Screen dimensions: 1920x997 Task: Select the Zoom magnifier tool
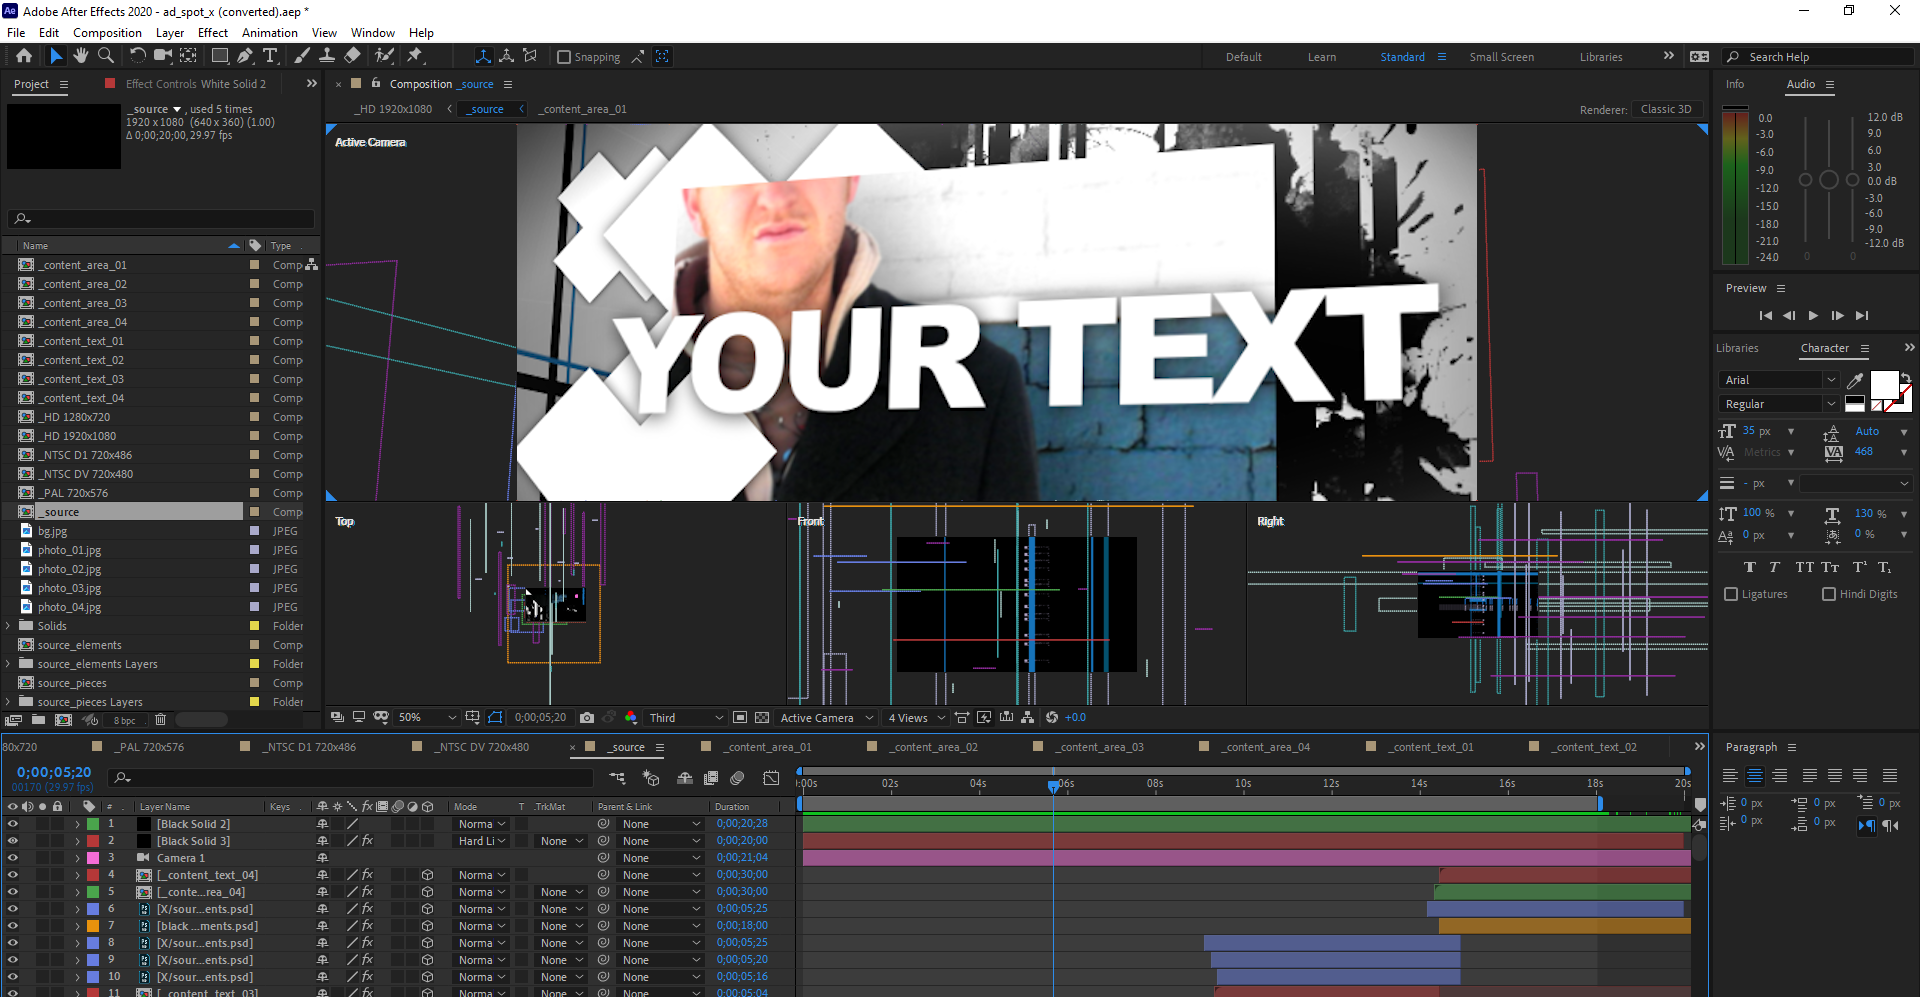point(106,56)
